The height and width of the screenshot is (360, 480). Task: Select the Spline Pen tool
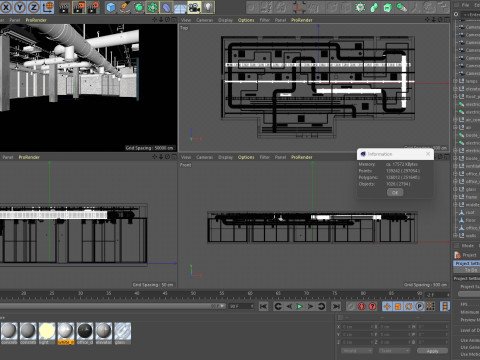(125, 7)
